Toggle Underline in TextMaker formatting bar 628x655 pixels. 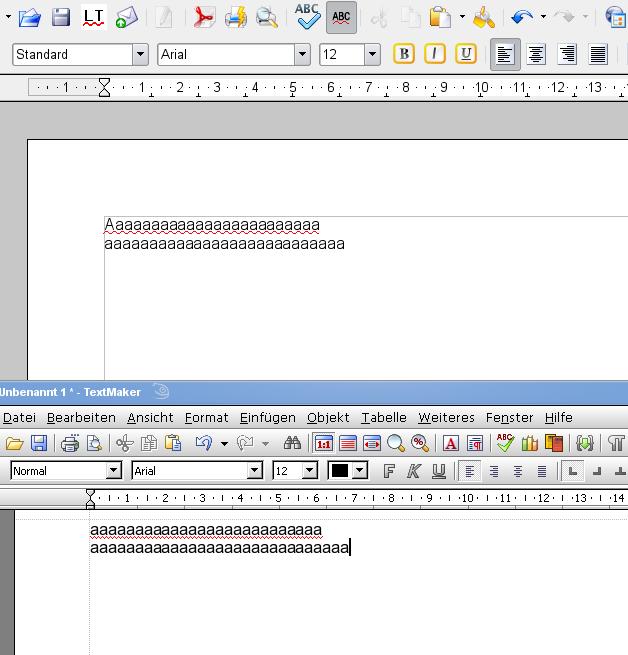click(438, 471)
